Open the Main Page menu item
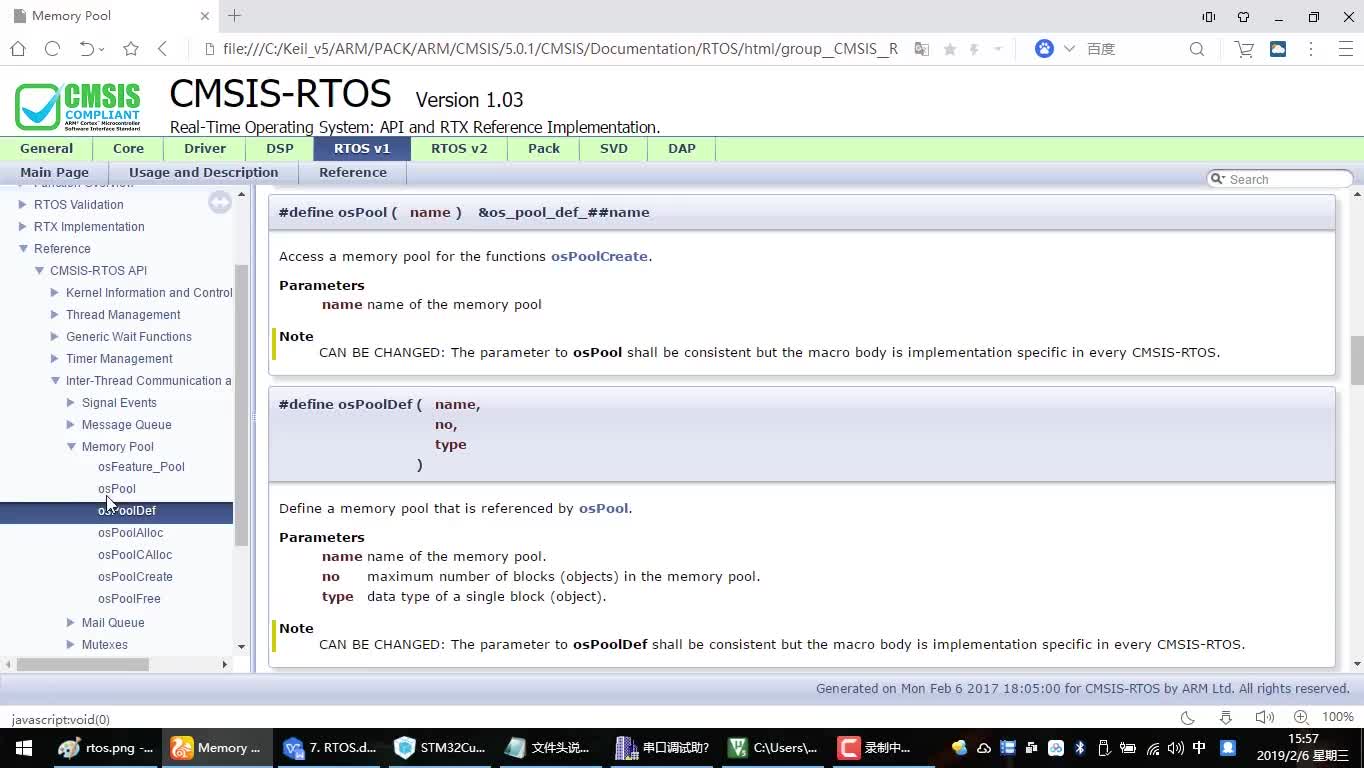 [x=55, y=172]
